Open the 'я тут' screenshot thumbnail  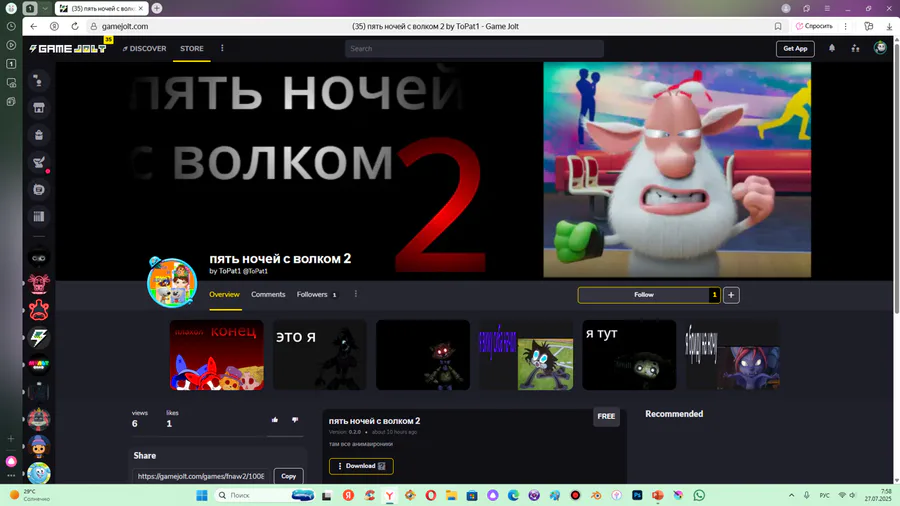[629, 355]
